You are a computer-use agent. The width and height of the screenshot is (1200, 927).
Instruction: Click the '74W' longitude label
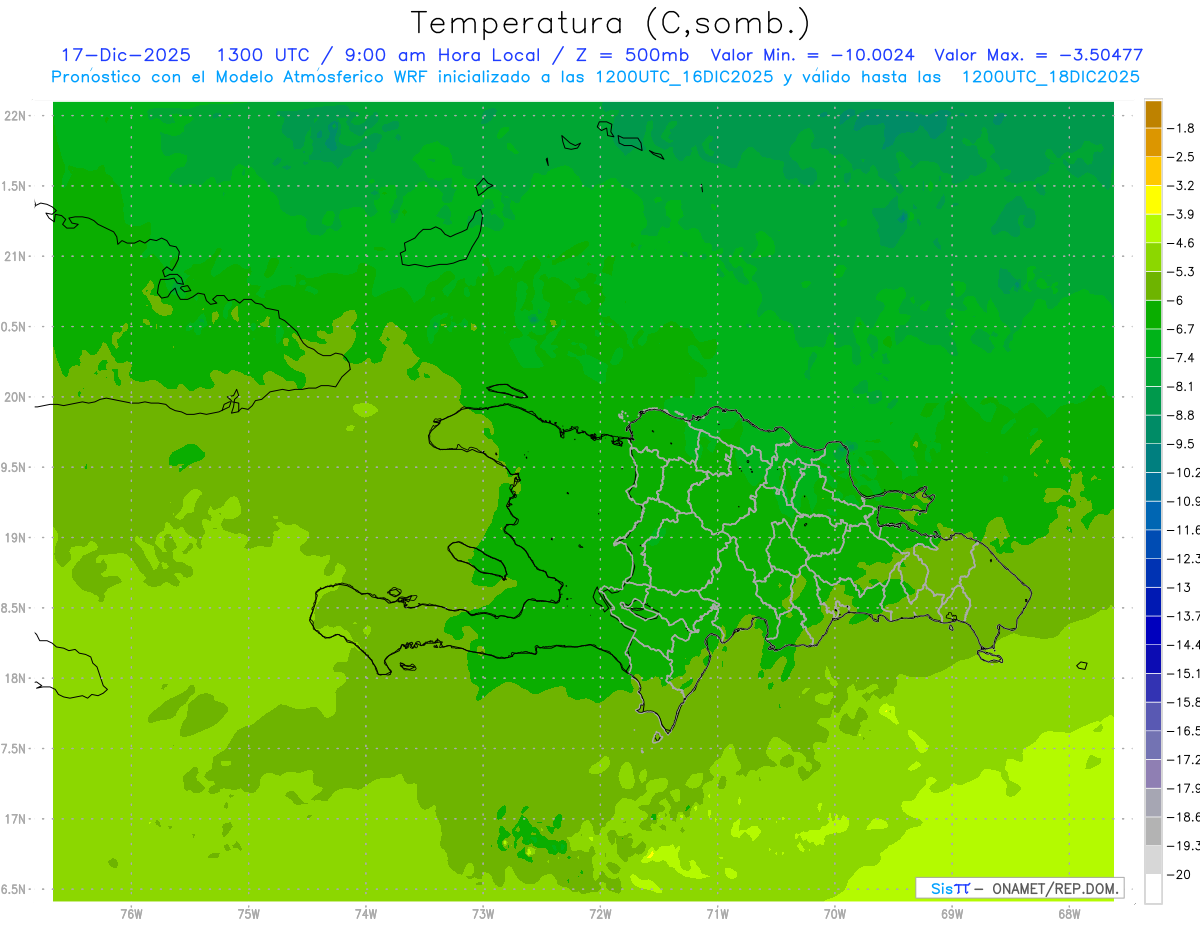[366, 914]
